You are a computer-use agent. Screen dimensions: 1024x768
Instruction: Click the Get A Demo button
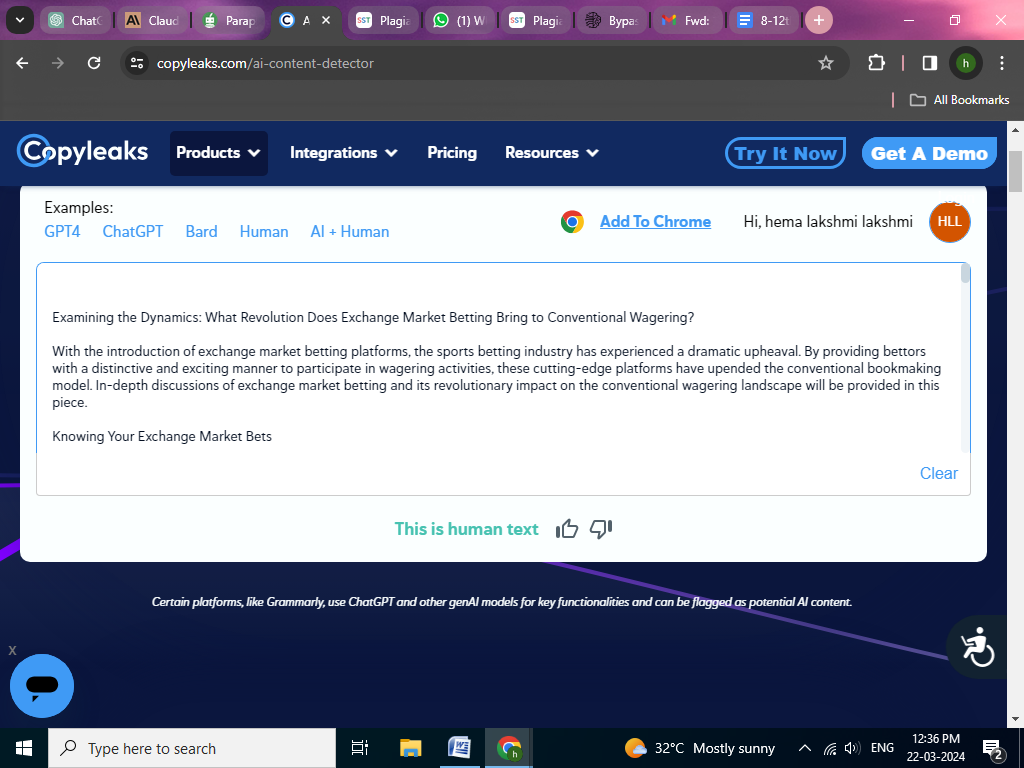(929, 153)
